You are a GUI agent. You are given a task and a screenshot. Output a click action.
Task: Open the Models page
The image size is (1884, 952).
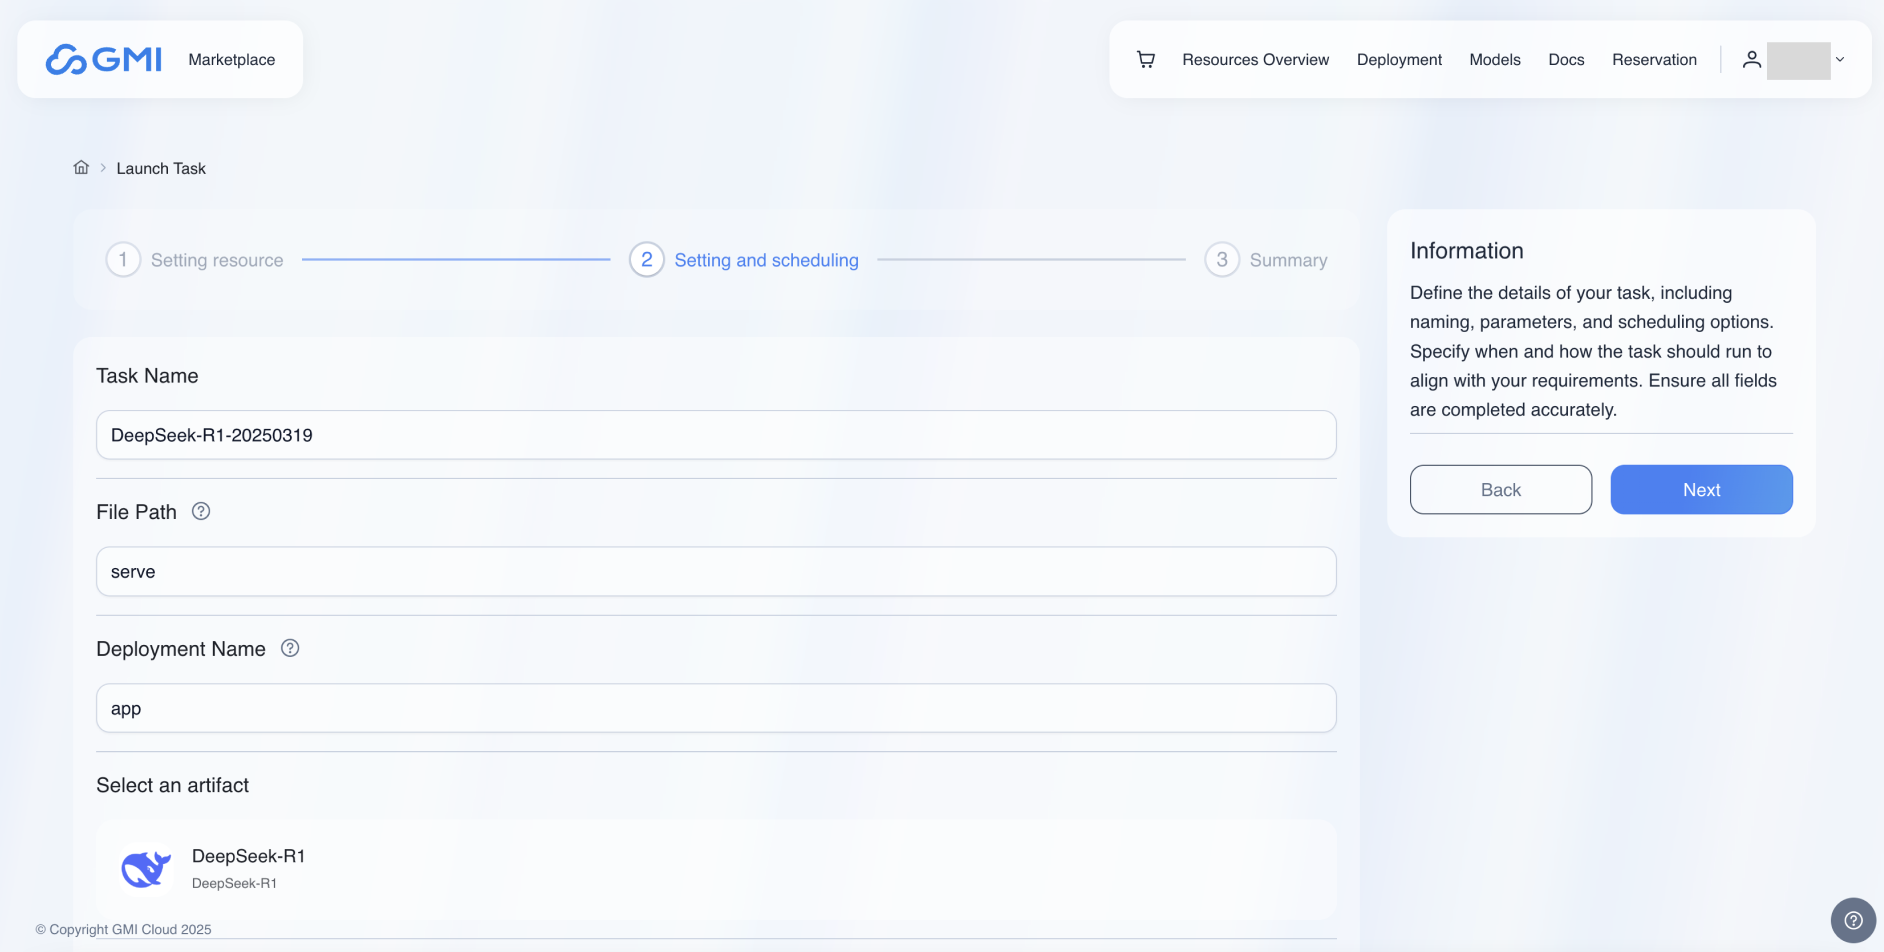[1495, 60]
